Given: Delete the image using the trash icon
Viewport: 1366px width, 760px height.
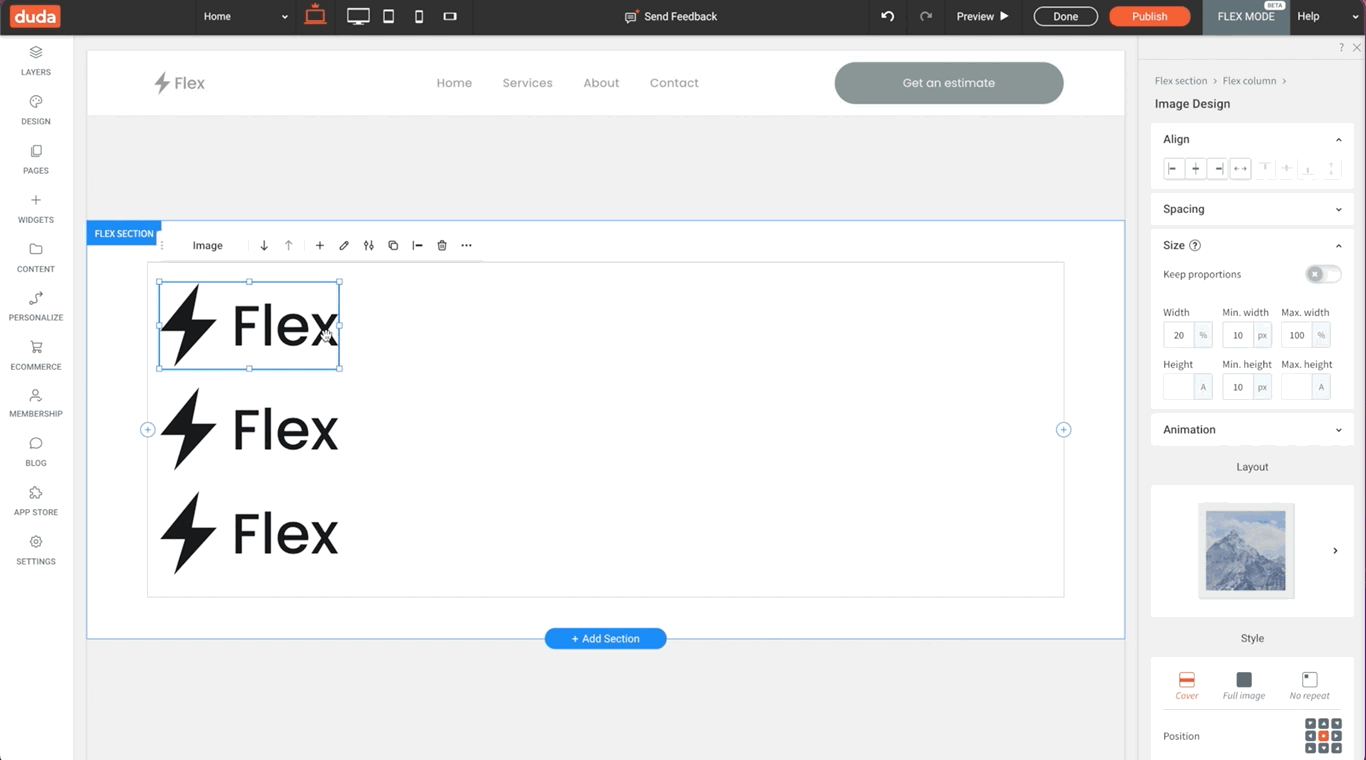Looking at the screenshot, I should (x=441, y=245).
